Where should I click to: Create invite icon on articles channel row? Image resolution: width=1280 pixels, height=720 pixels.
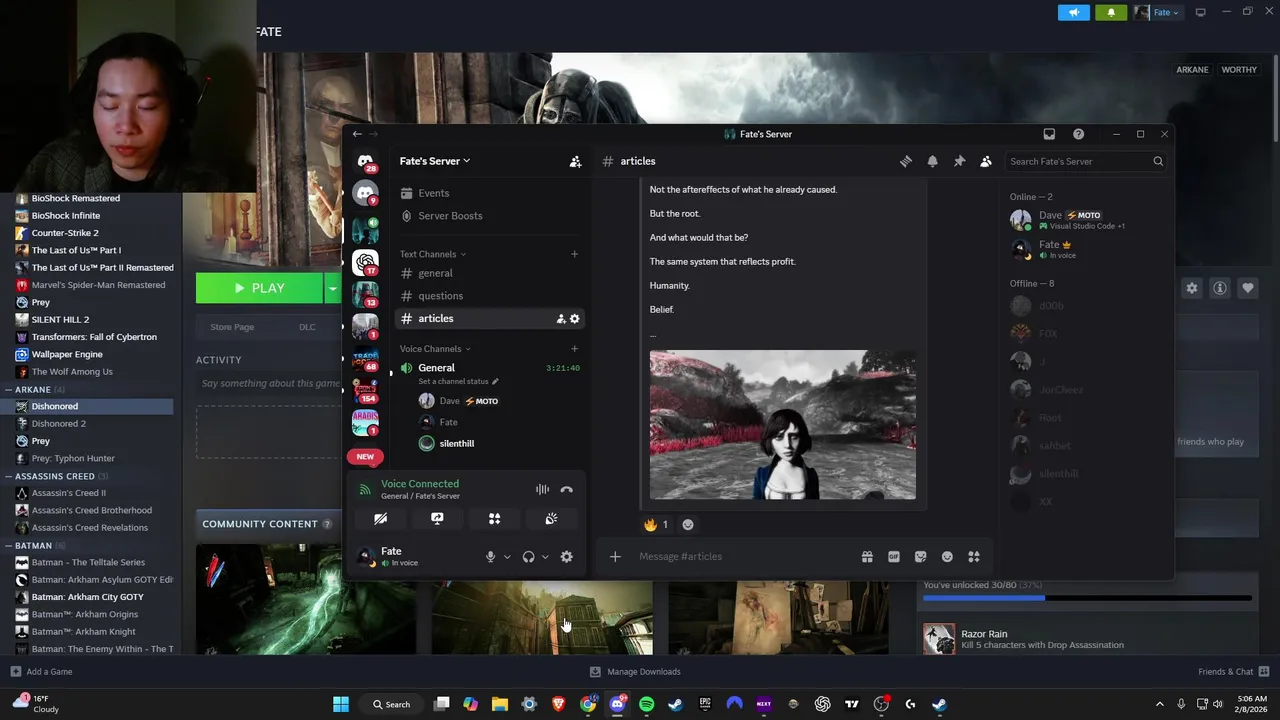point(561,318)
